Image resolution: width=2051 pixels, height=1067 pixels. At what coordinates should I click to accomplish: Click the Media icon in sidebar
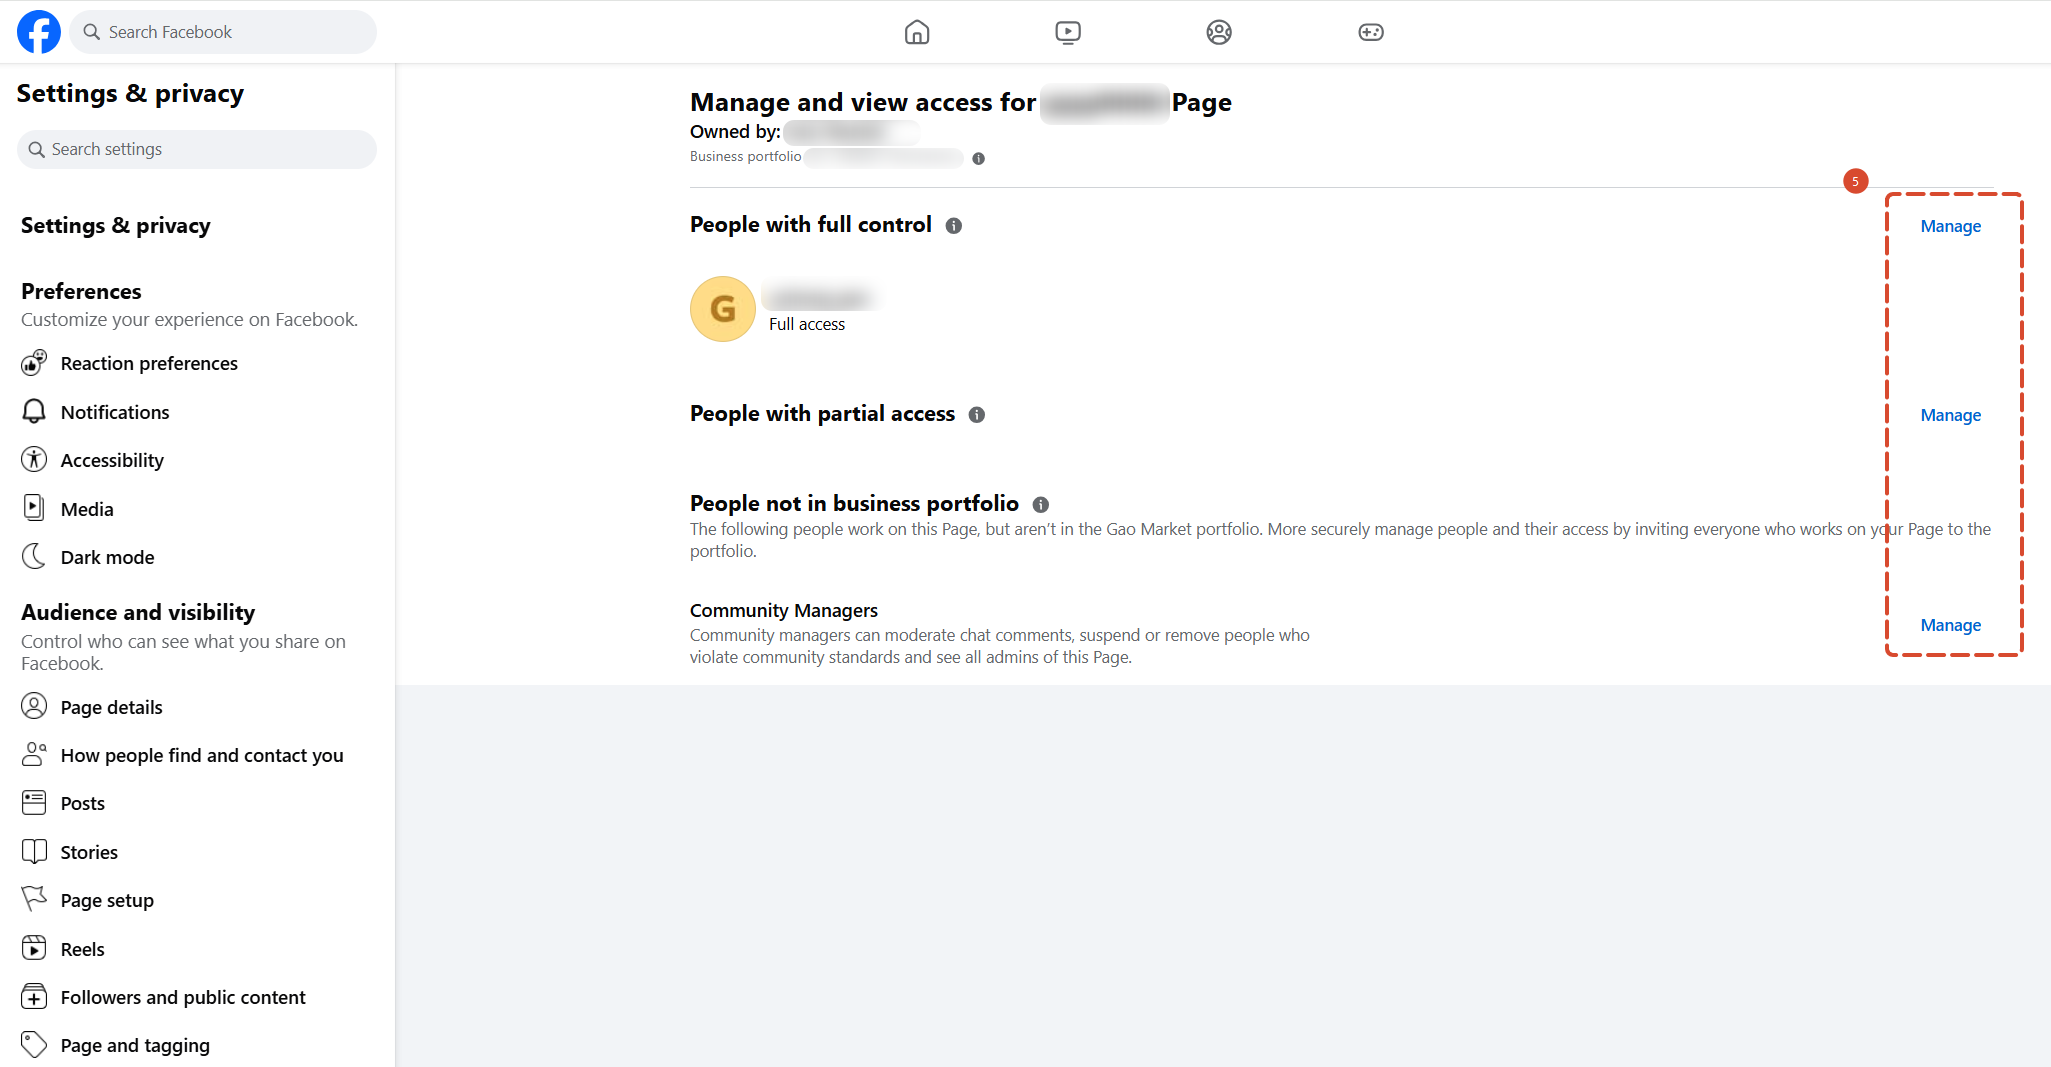[34, 508]
